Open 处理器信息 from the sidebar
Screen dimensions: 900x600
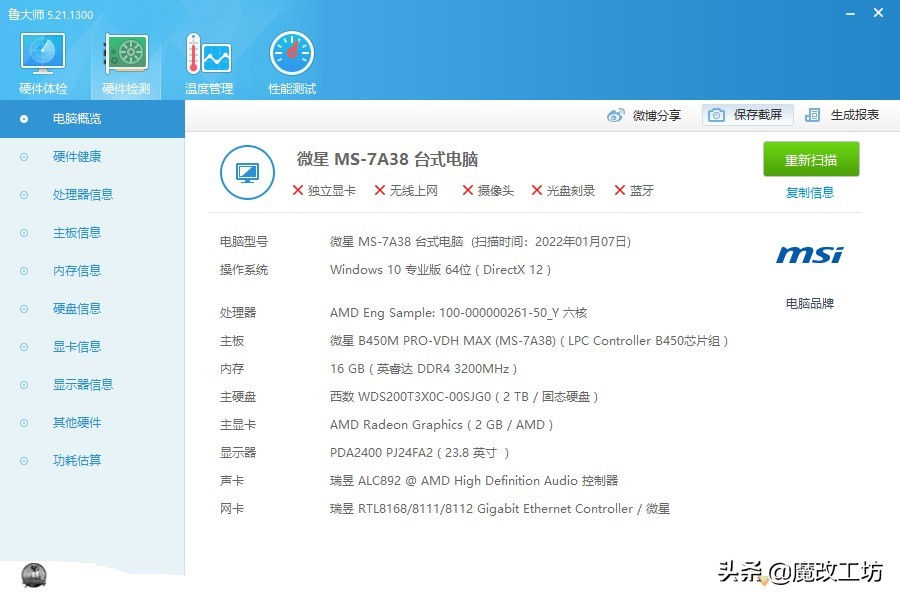79,194
